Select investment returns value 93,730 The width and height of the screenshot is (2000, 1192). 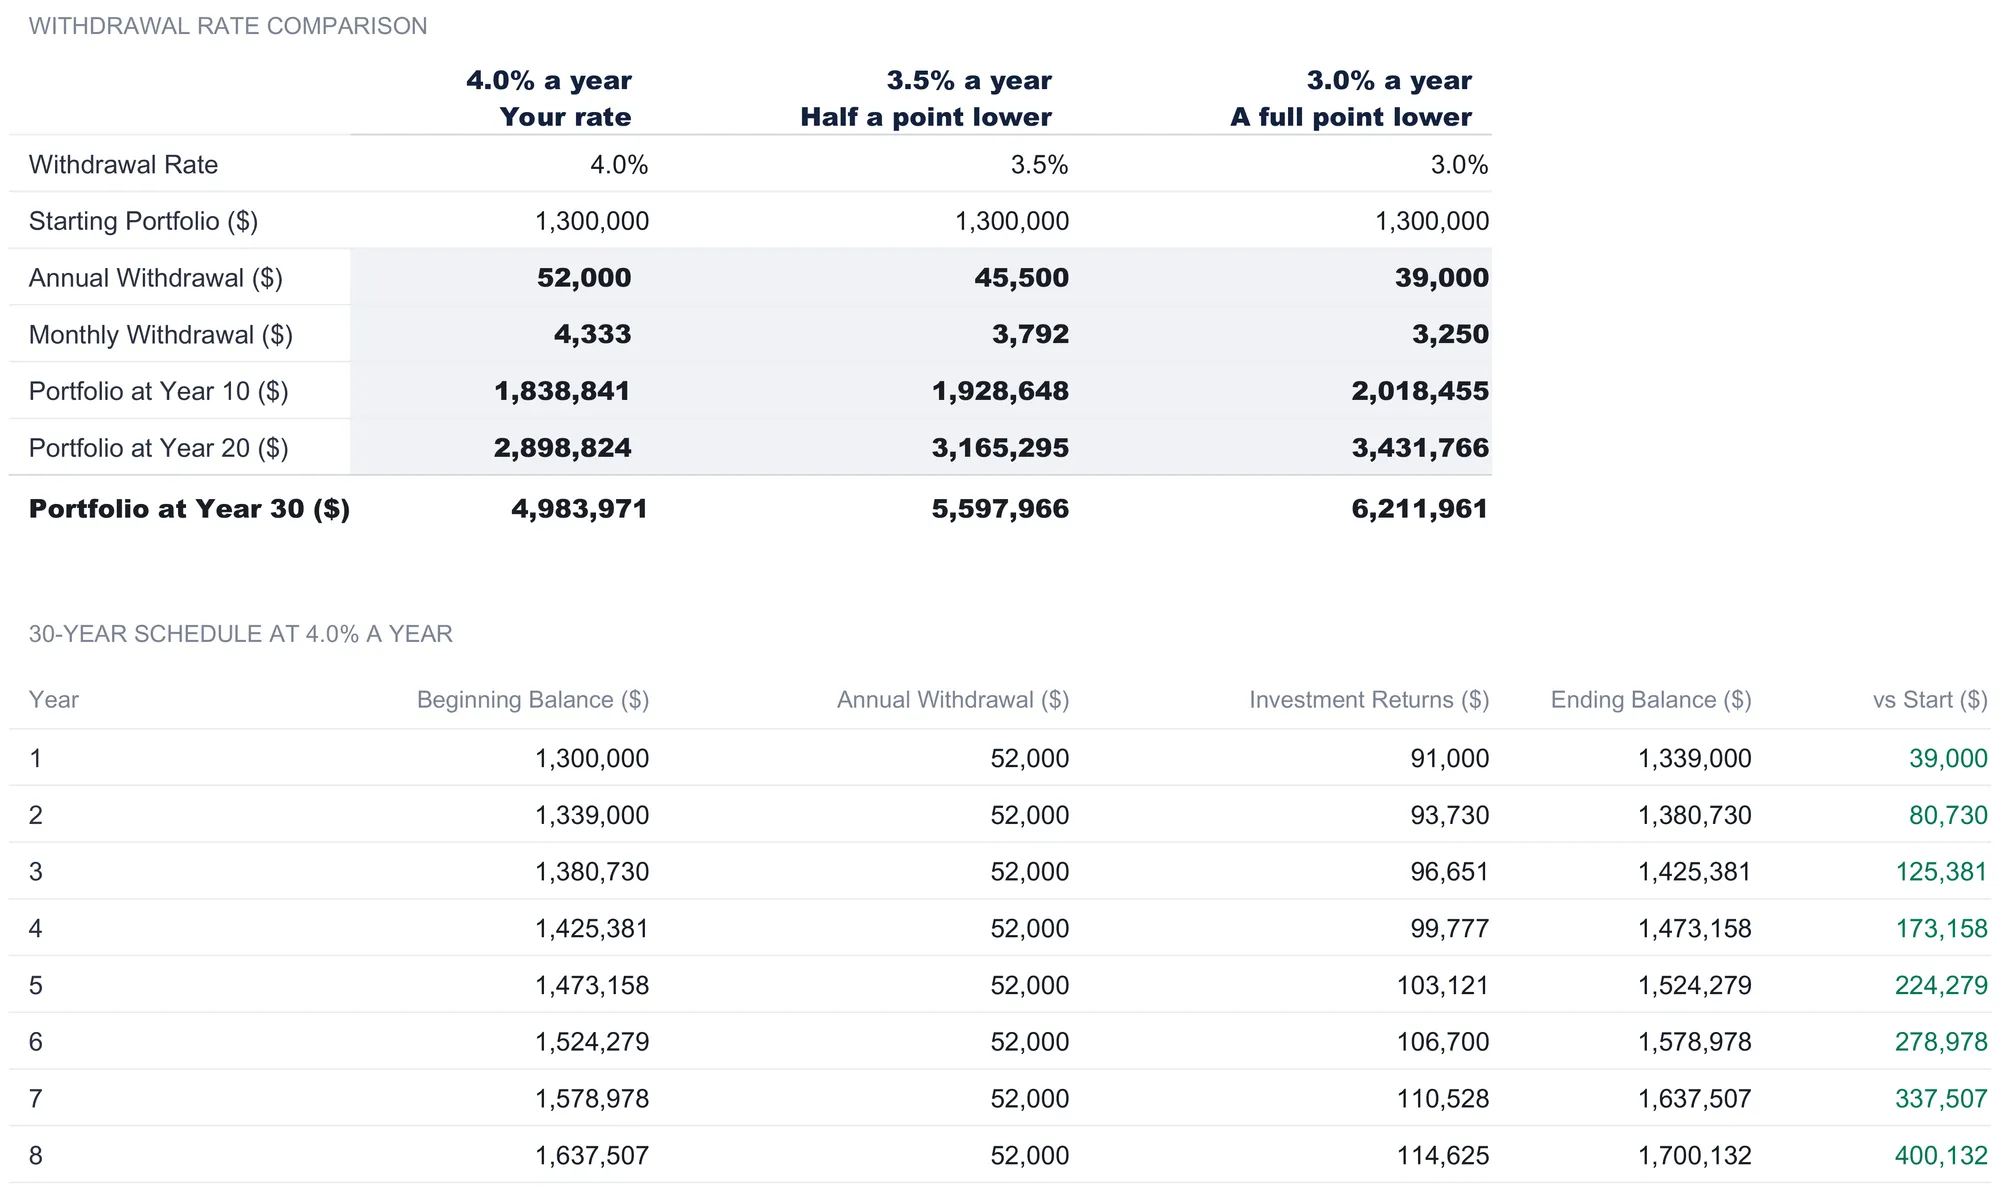click(1450, 815)
